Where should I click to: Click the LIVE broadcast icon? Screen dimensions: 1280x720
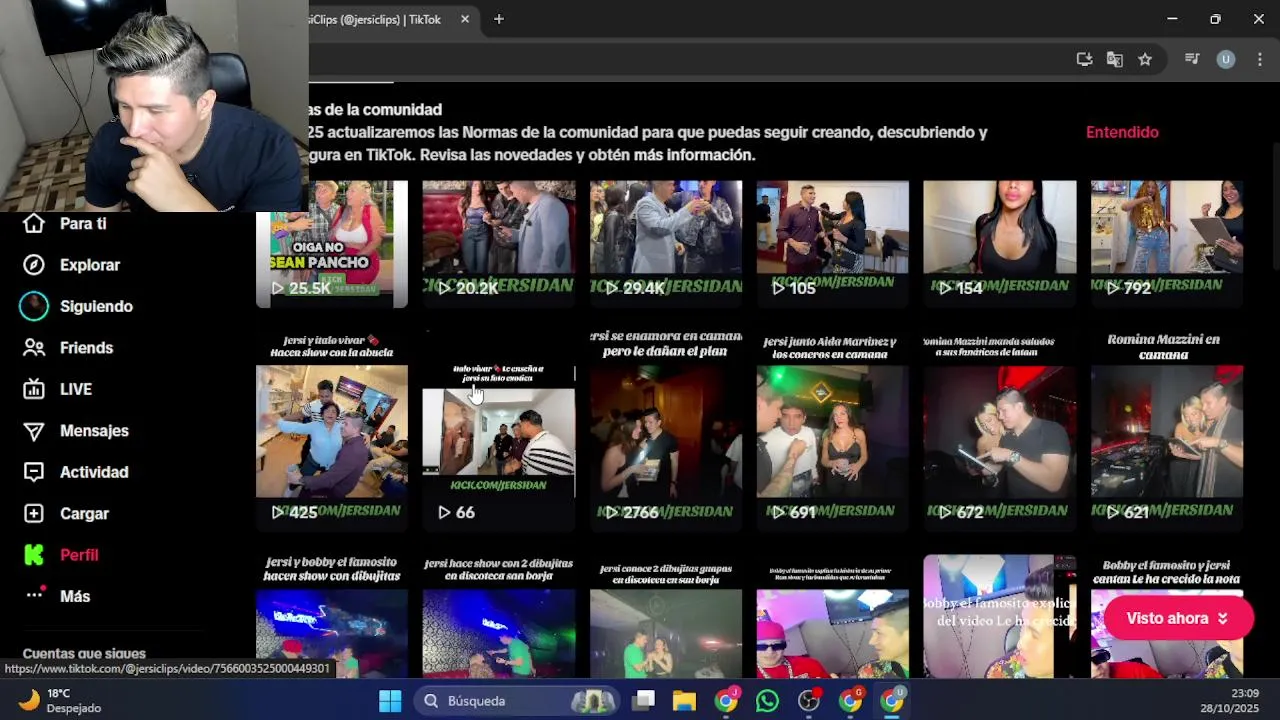click(34, 389)
